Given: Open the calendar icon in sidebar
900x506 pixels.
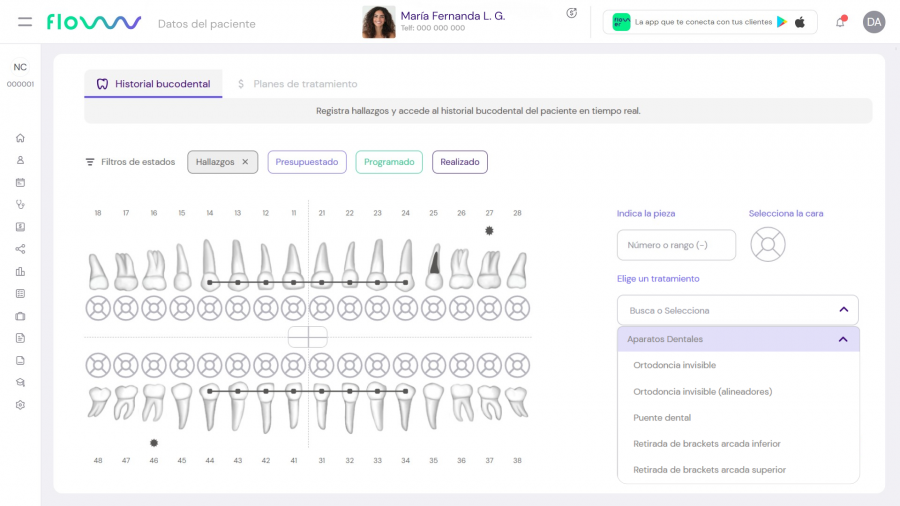Looking at the screenshot, I should click(20, 182).
